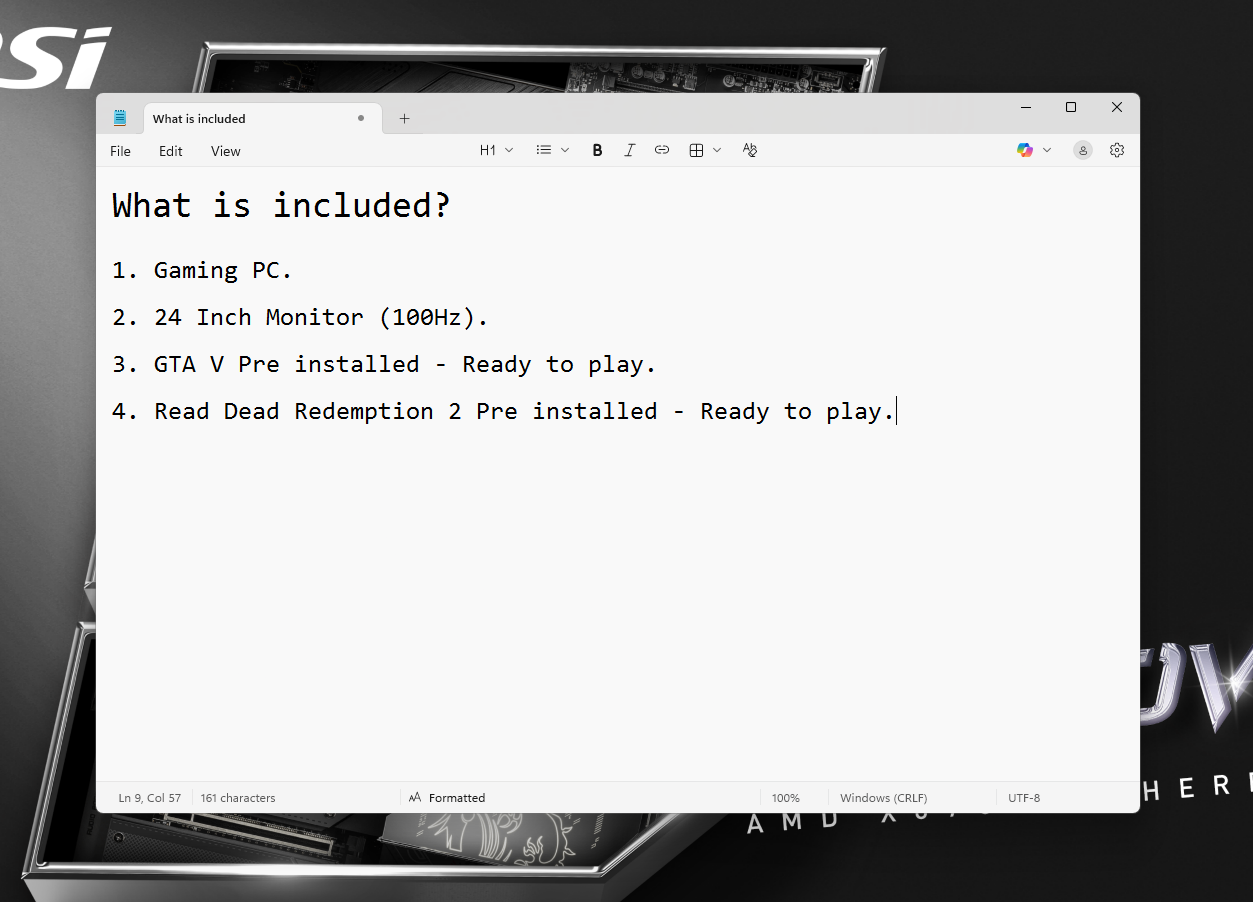
Task: Click the unsaved dot on the tab
Action: coord(361,118)
